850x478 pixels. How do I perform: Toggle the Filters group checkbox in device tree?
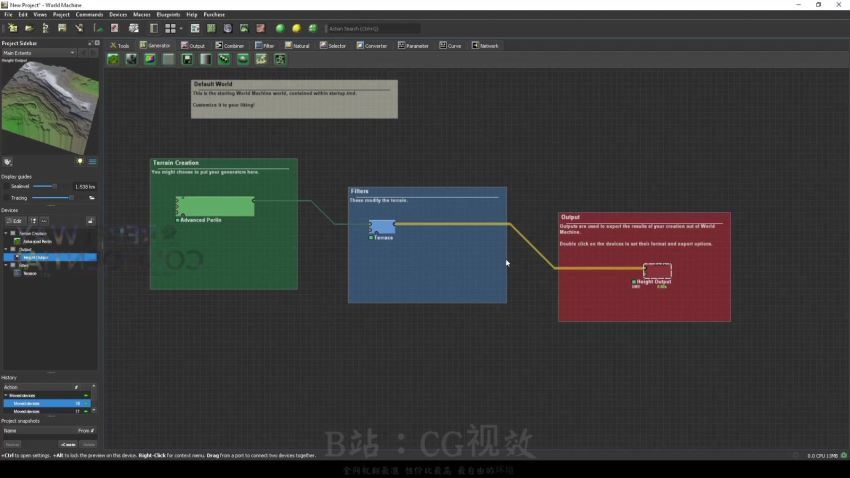point(13,265)
